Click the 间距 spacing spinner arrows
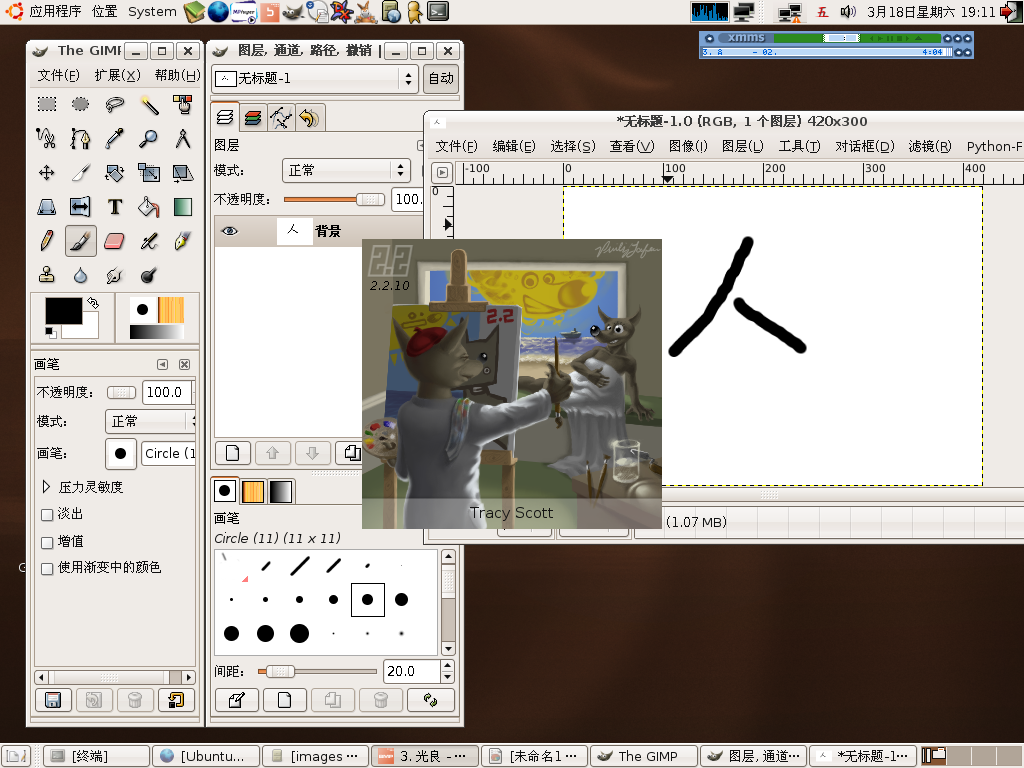 click(x=447, y=671)
